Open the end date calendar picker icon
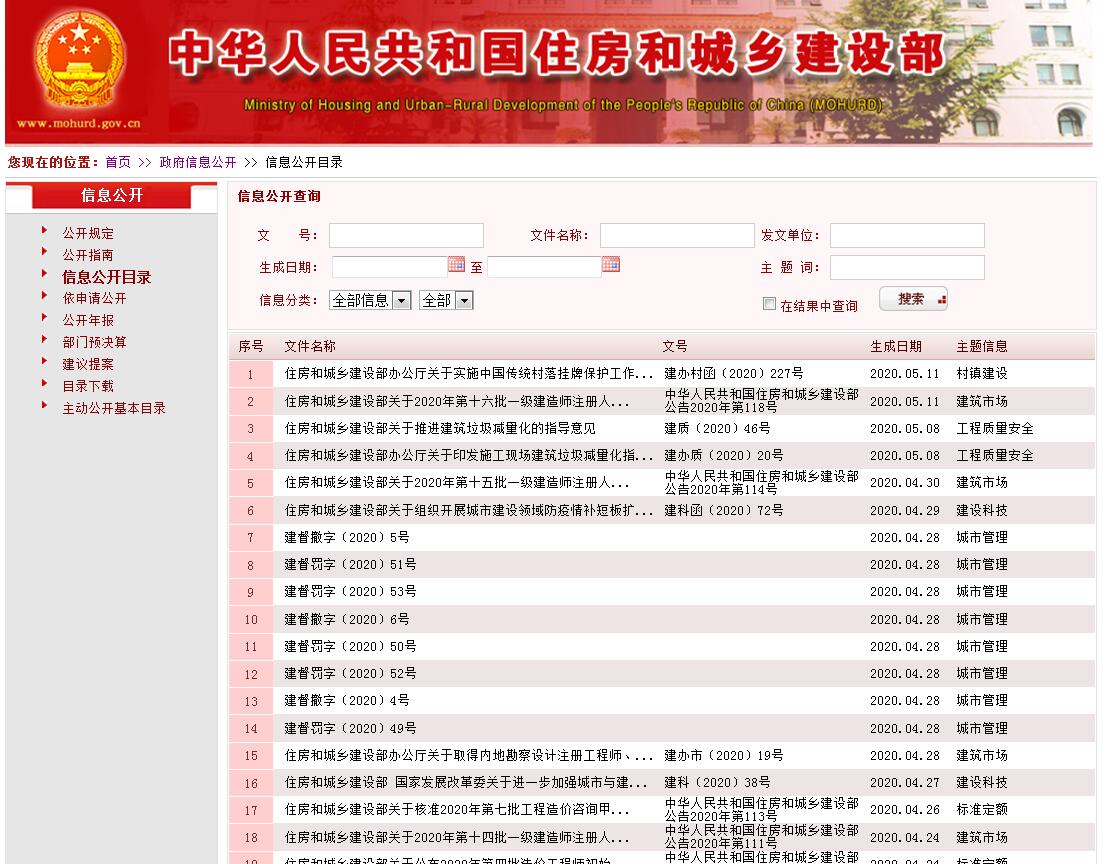Screen dimensions: 1111x864 (611, 264)
